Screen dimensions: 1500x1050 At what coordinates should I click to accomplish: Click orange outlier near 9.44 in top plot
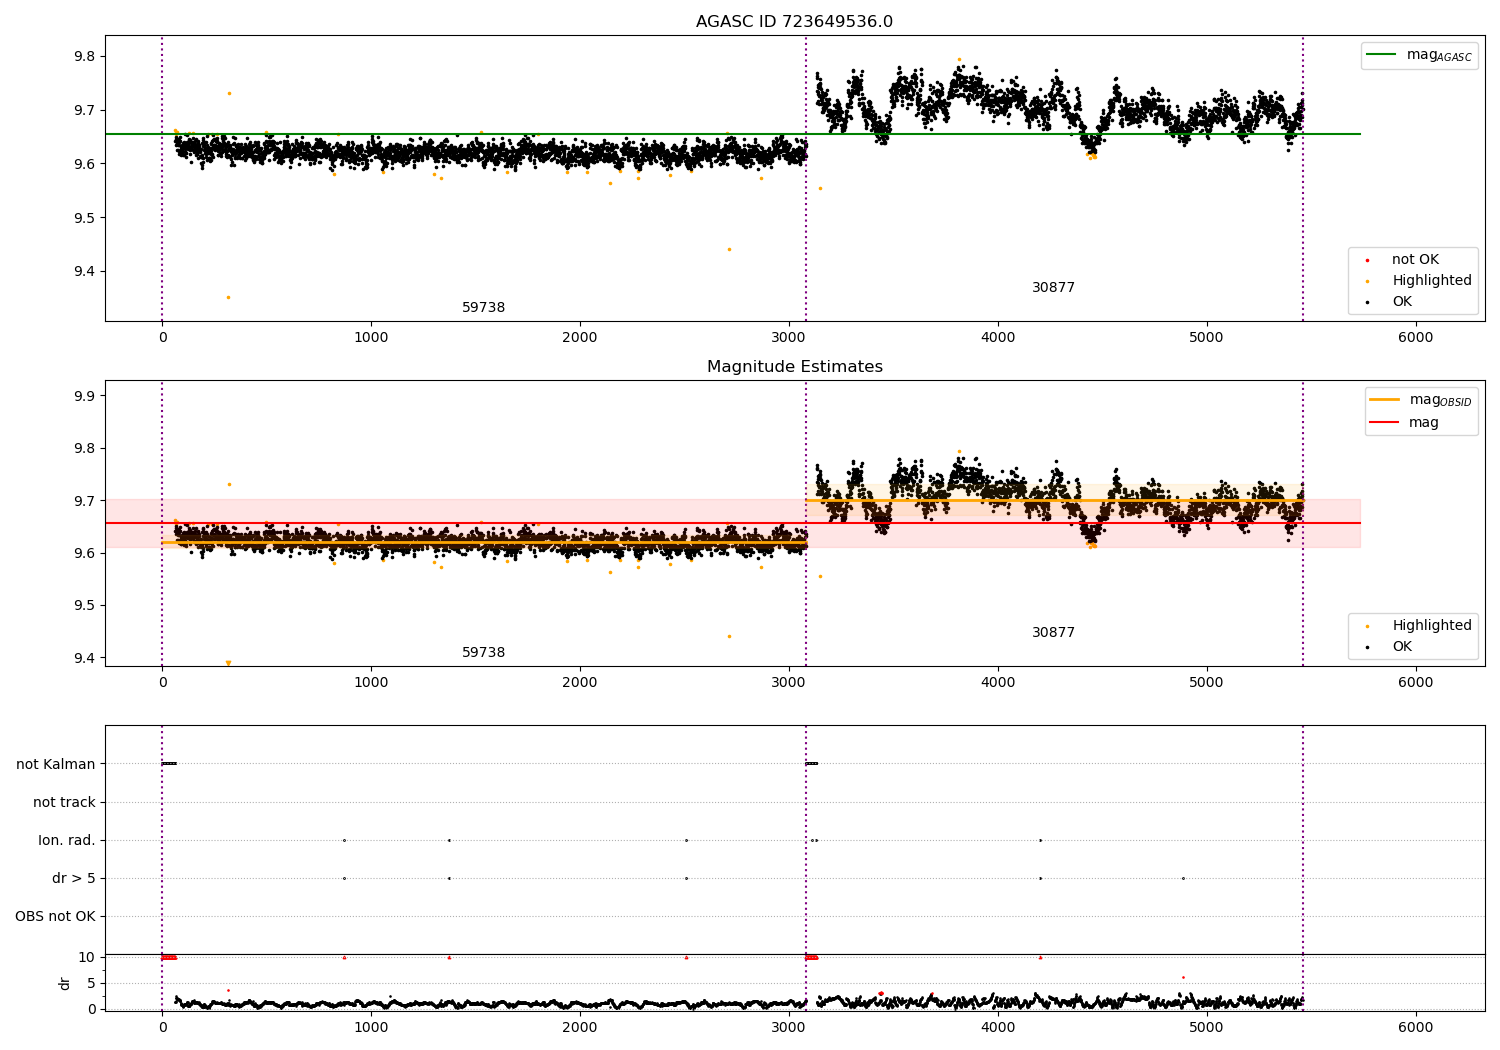pos(729,249)
